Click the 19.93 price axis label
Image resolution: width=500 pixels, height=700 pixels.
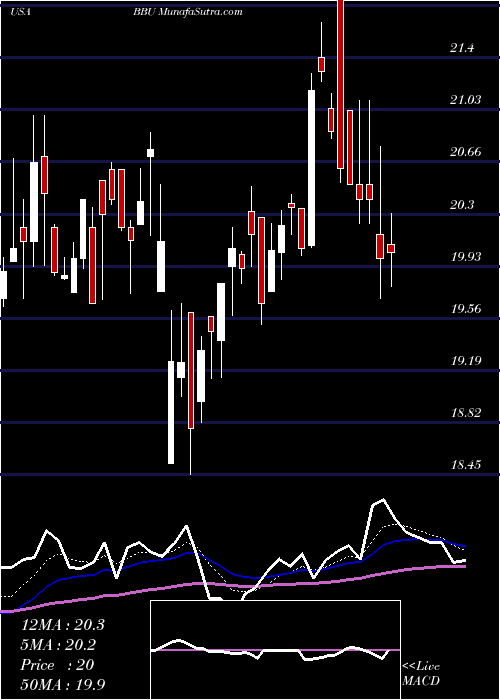[466, 256]
